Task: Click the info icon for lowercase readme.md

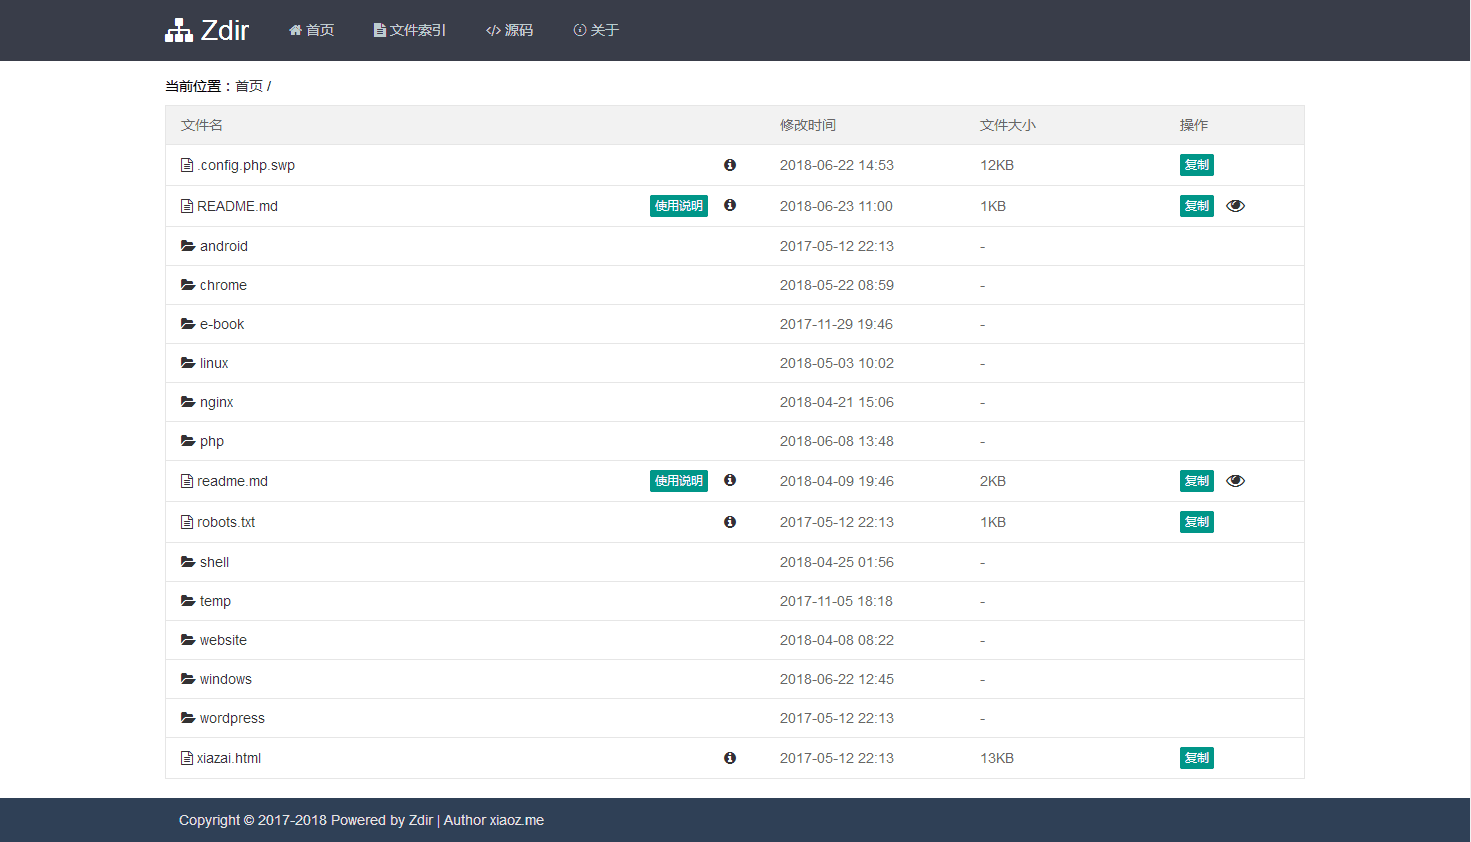Action: (730, 480)
